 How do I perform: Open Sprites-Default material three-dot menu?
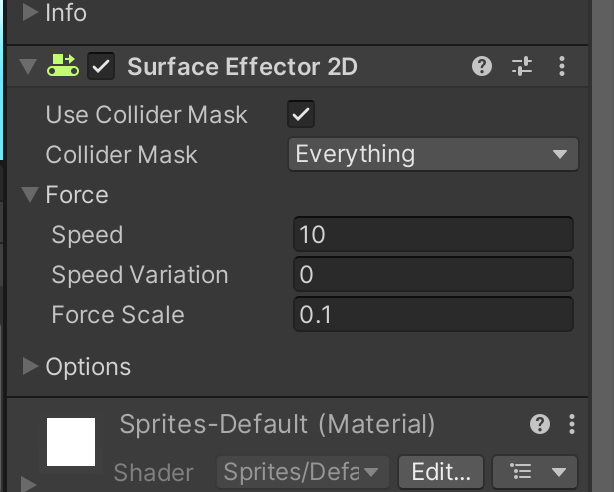click(x=572, y=424)
